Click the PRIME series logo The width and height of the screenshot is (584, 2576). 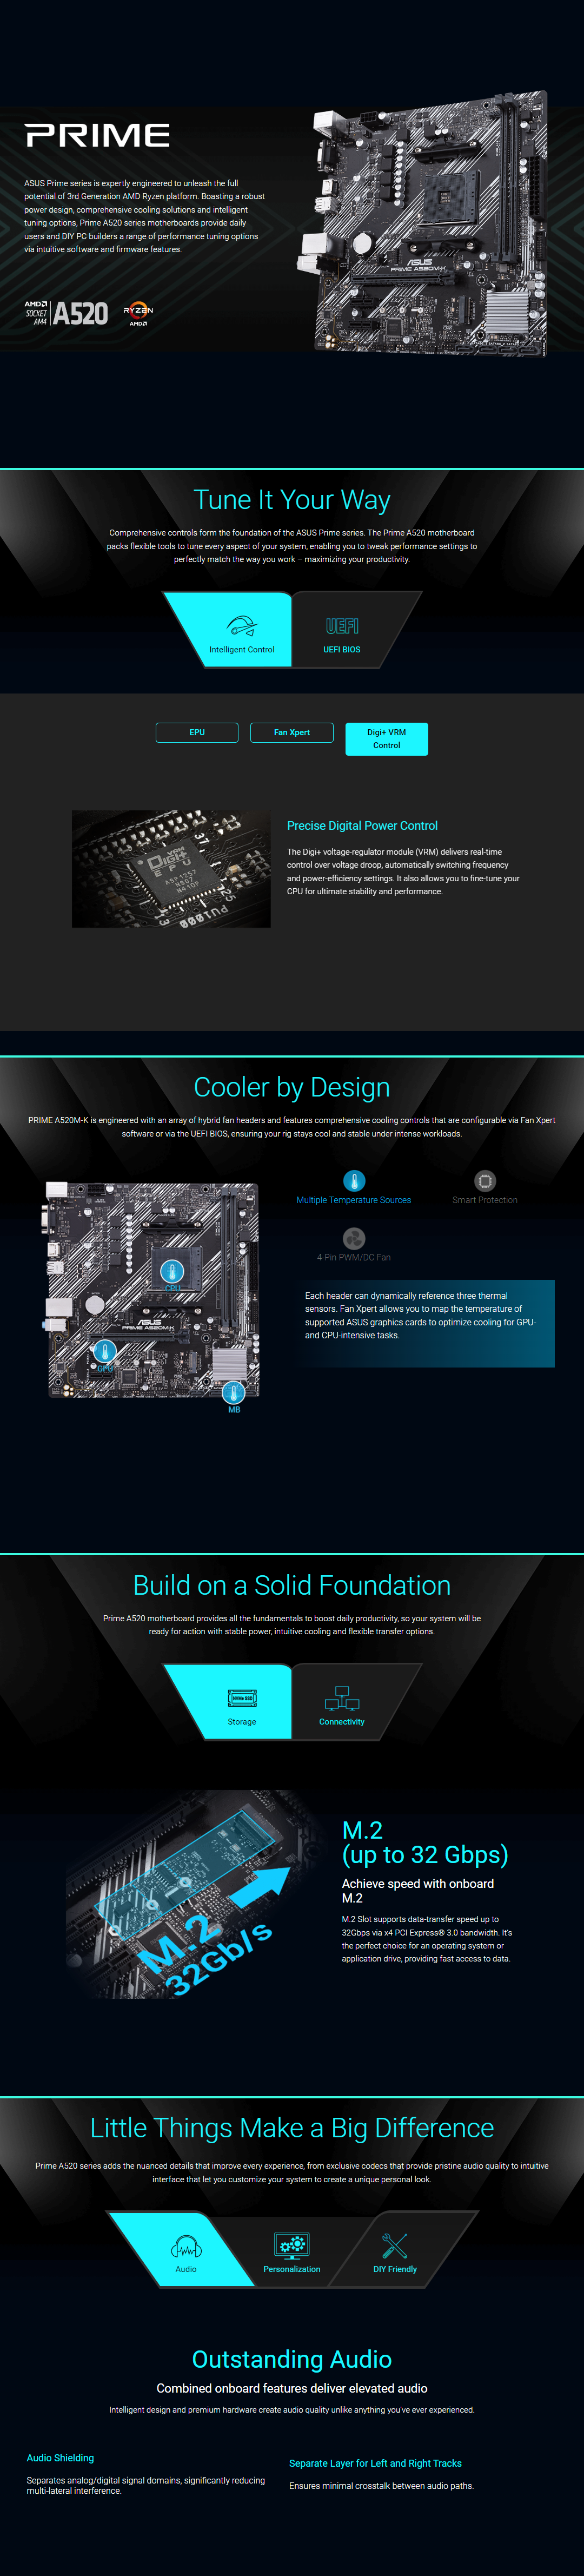[x=97, y=135]
